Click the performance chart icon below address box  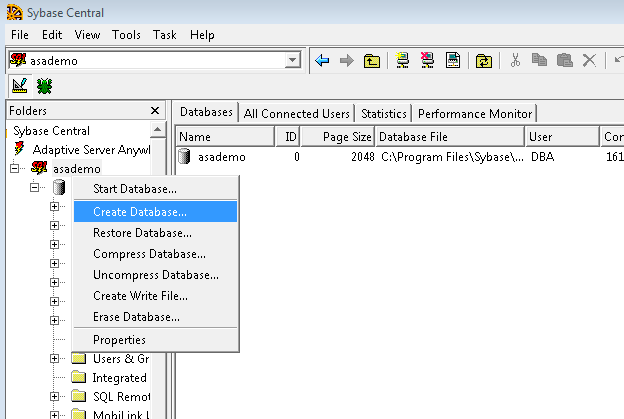click(x=19, y=85)
